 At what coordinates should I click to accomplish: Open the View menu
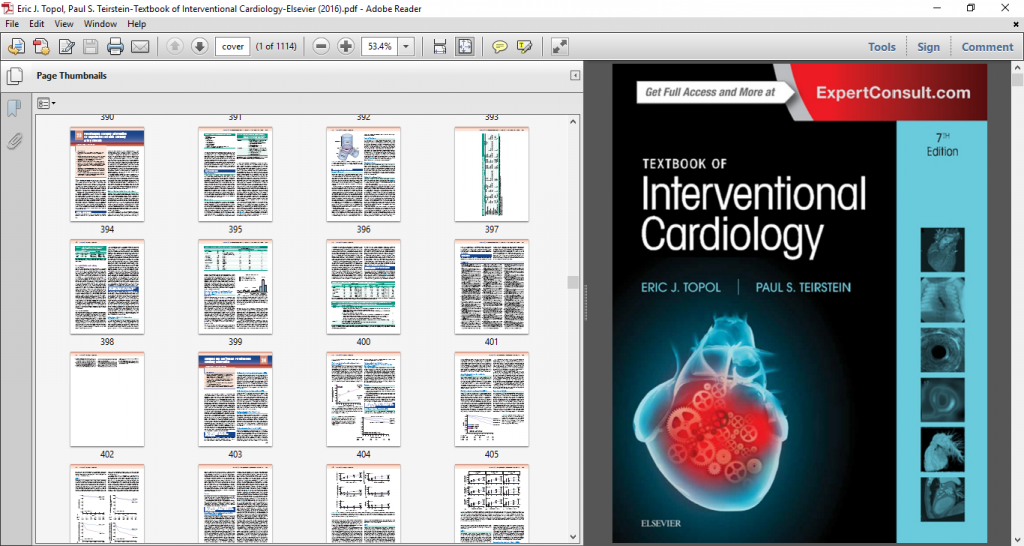tap(64, 23)
